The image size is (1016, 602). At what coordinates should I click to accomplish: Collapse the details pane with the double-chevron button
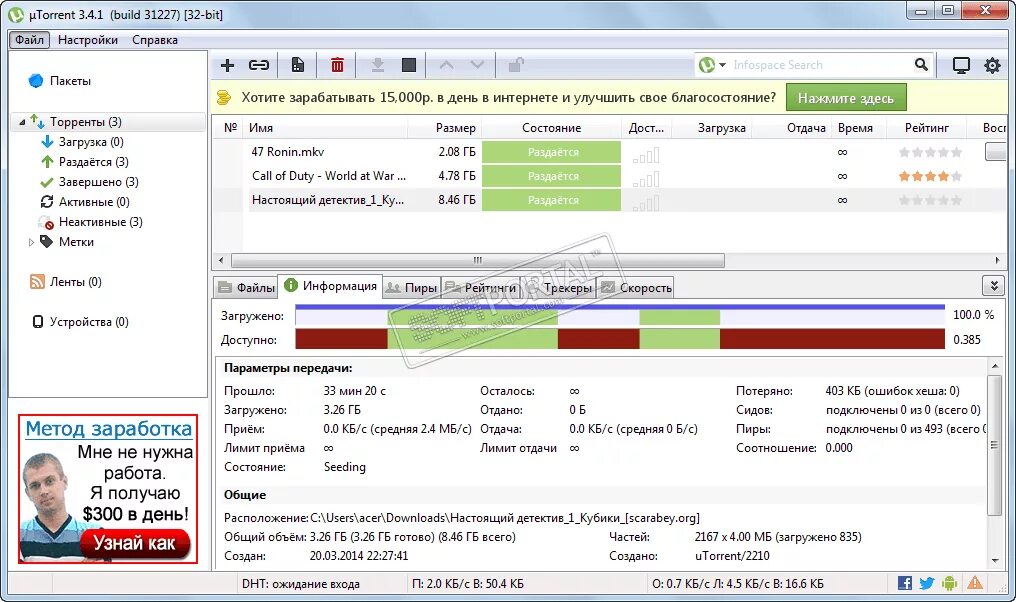(993, 285)
